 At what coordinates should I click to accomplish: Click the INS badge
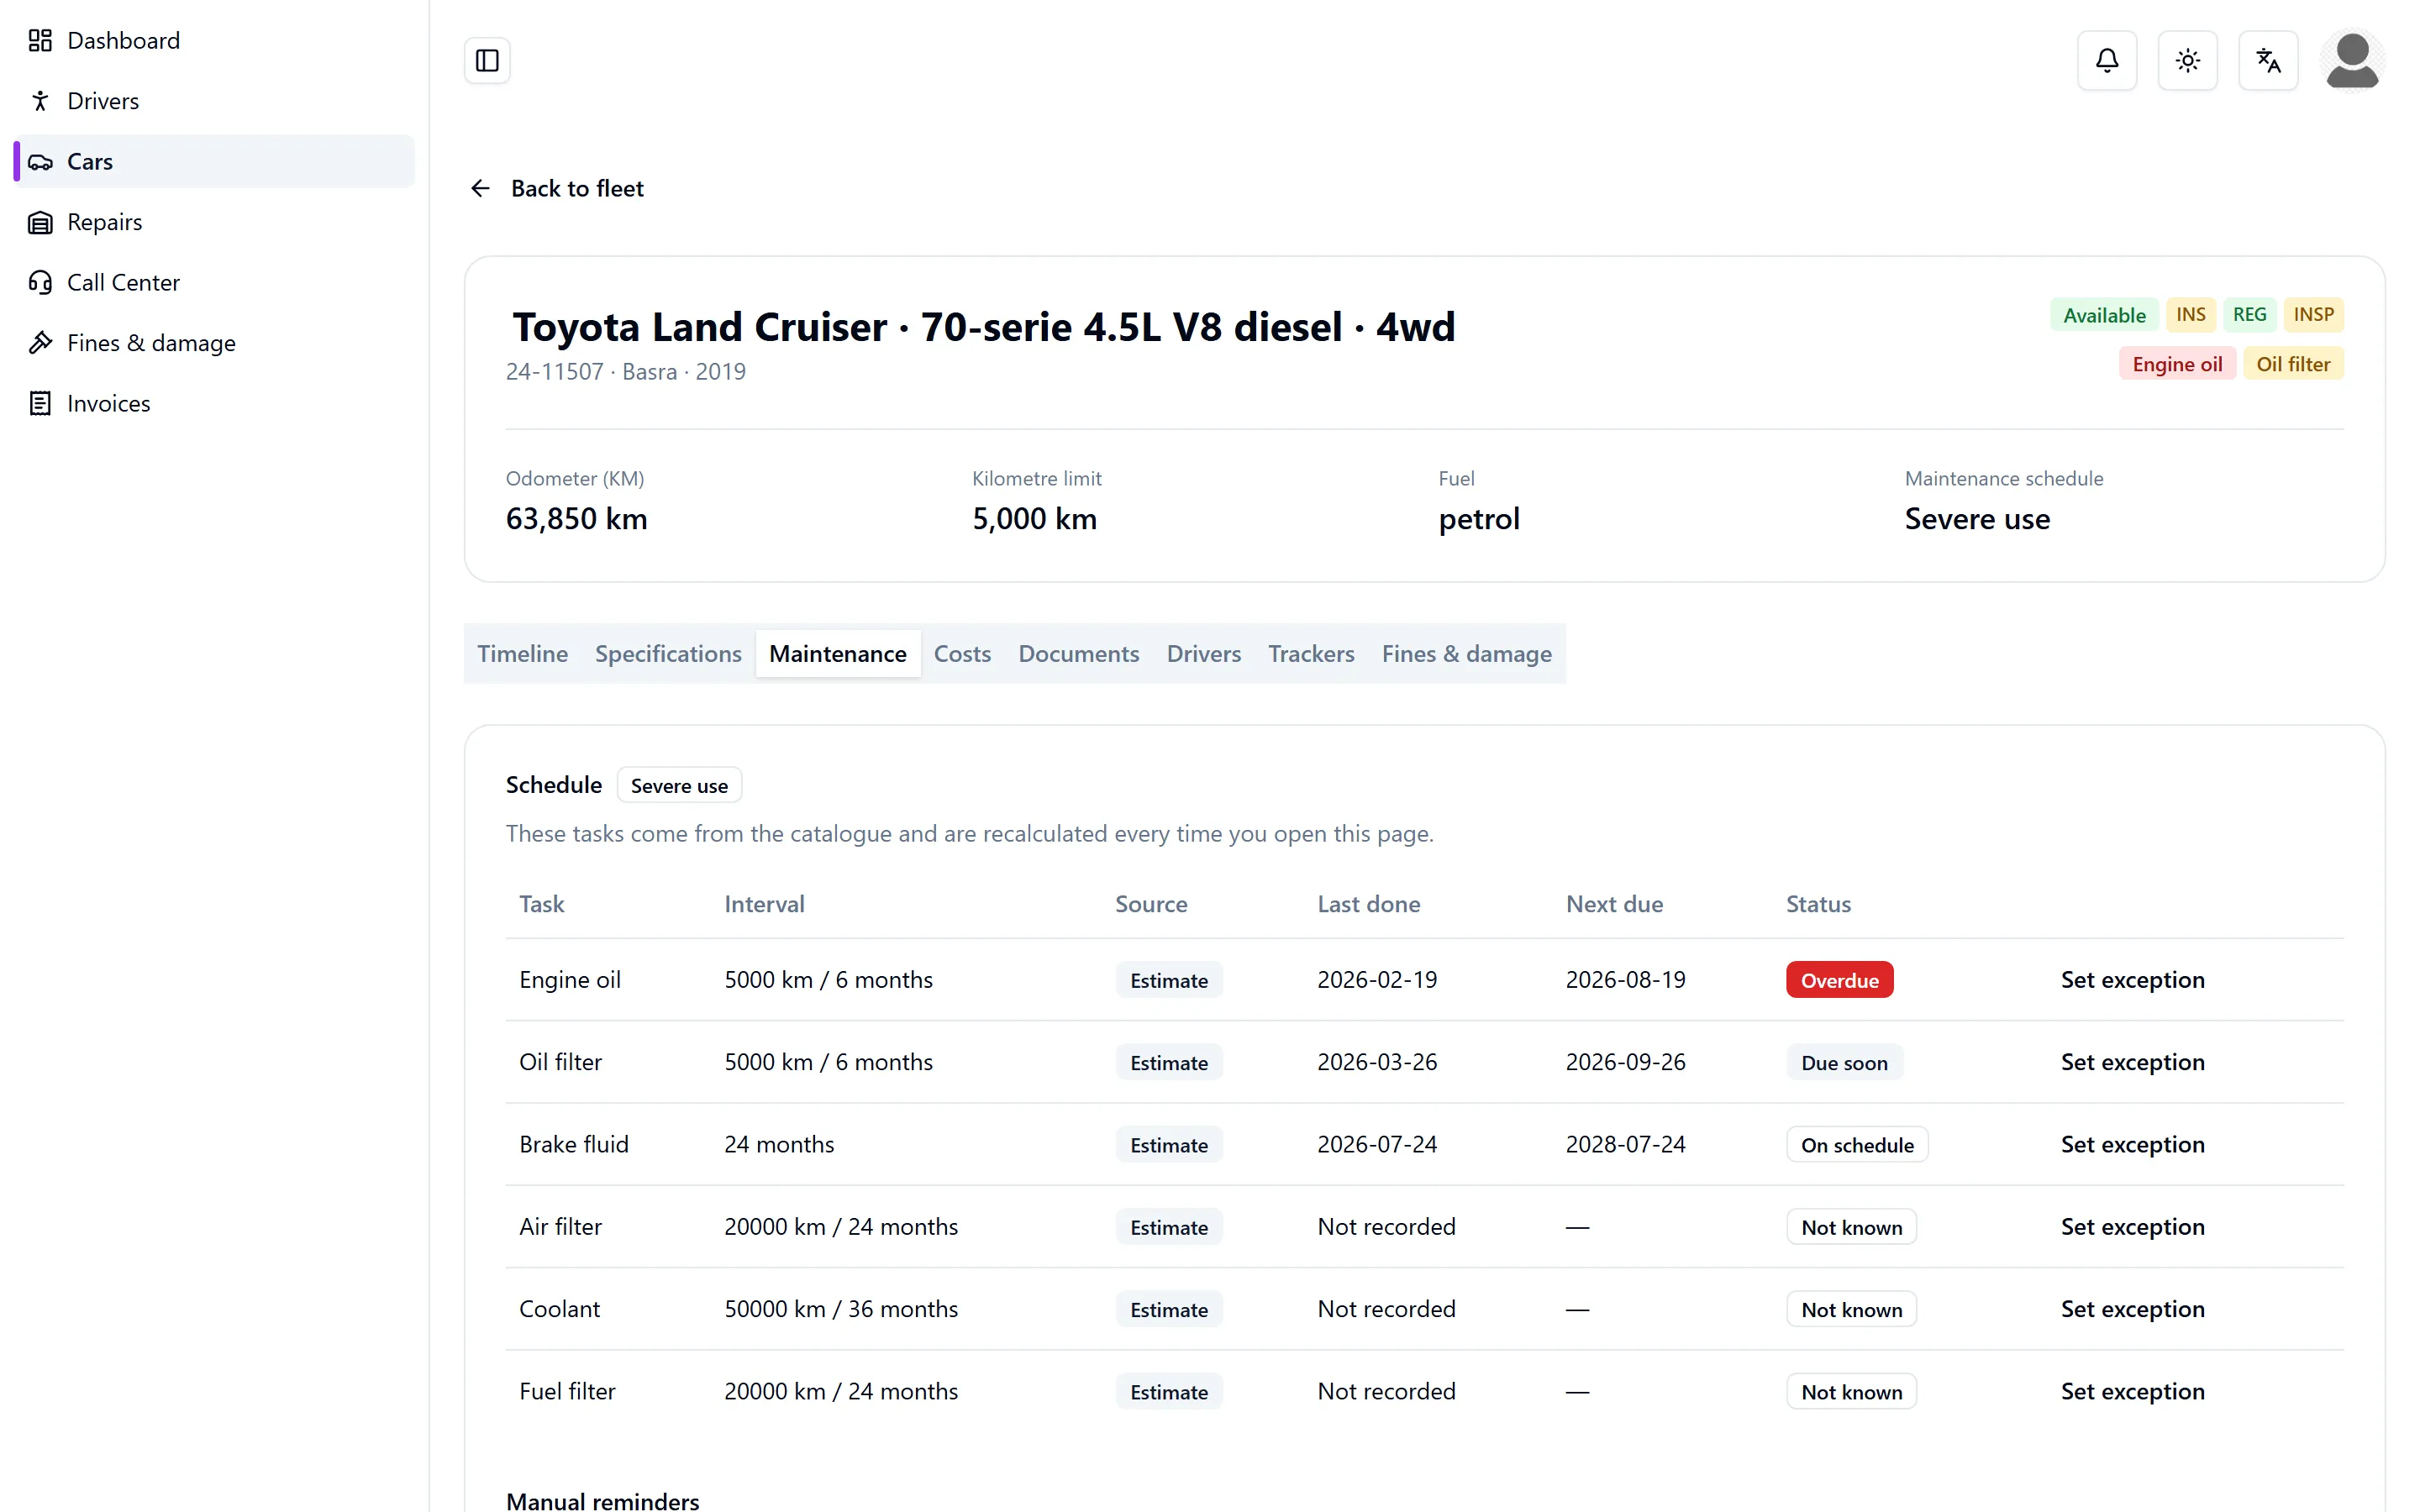pyautogui.click(x=2191, y=315)
